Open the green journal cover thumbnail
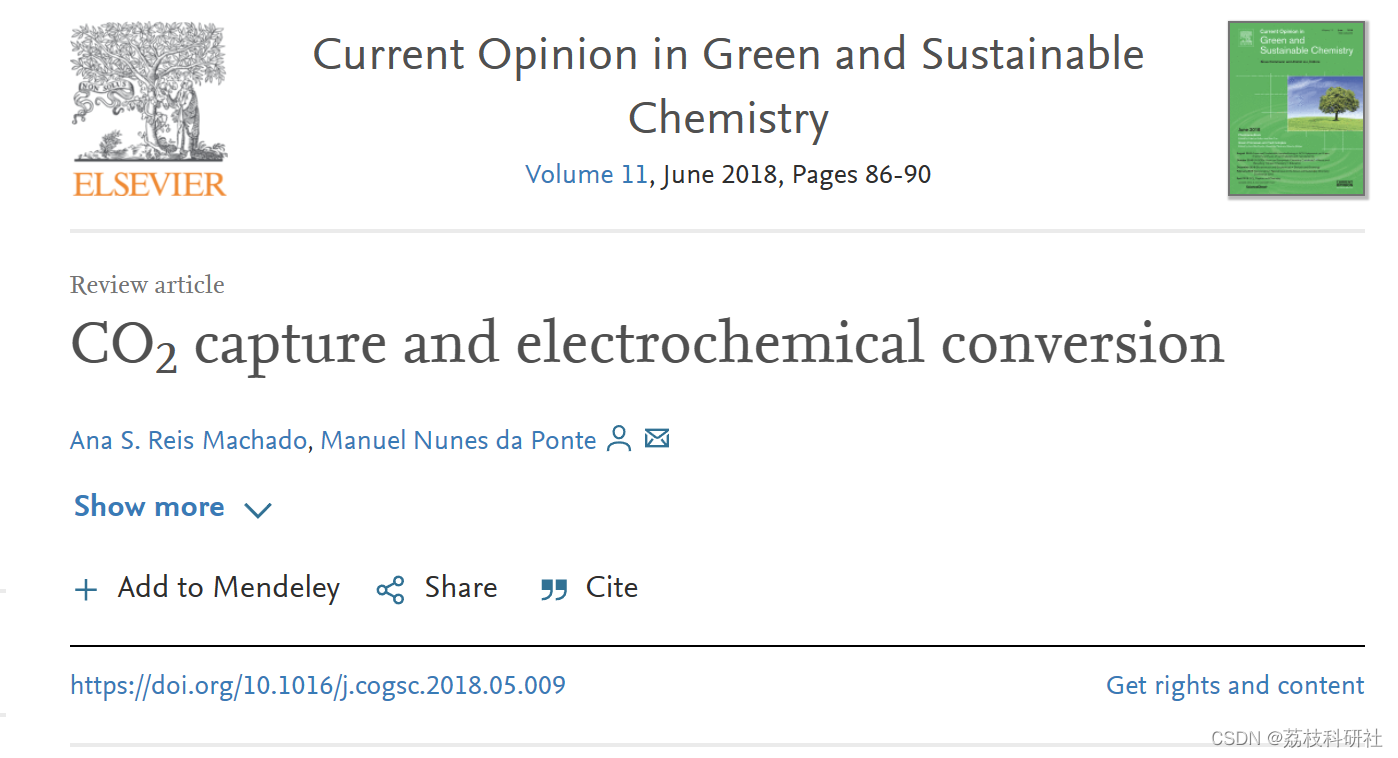Screen dimensions: 1398x758 [x=1296, y=109]
